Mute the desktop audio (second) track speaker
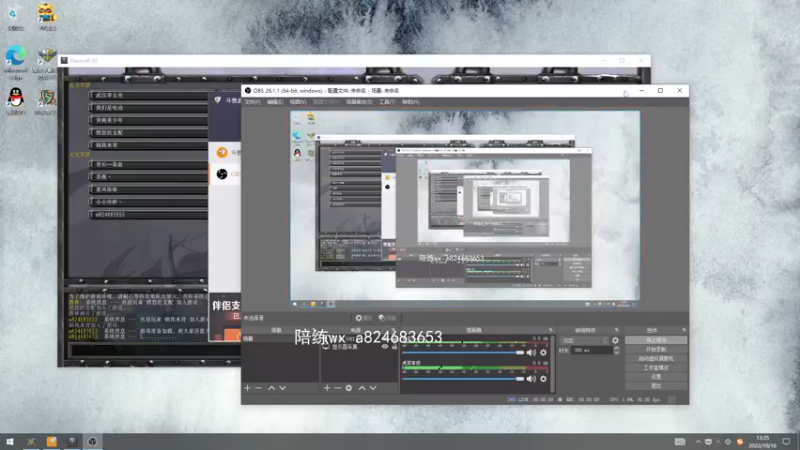 [531, 379]
